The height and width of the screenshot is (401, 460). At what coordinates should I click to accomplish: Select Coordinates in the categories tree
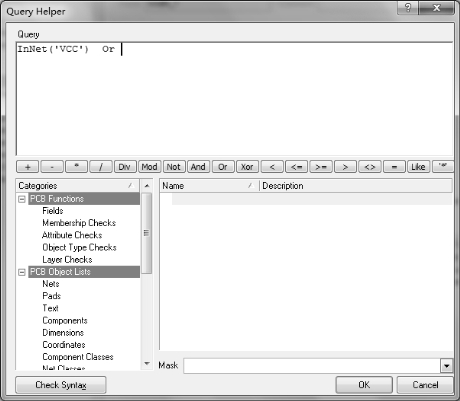click(x=64, y=345)
